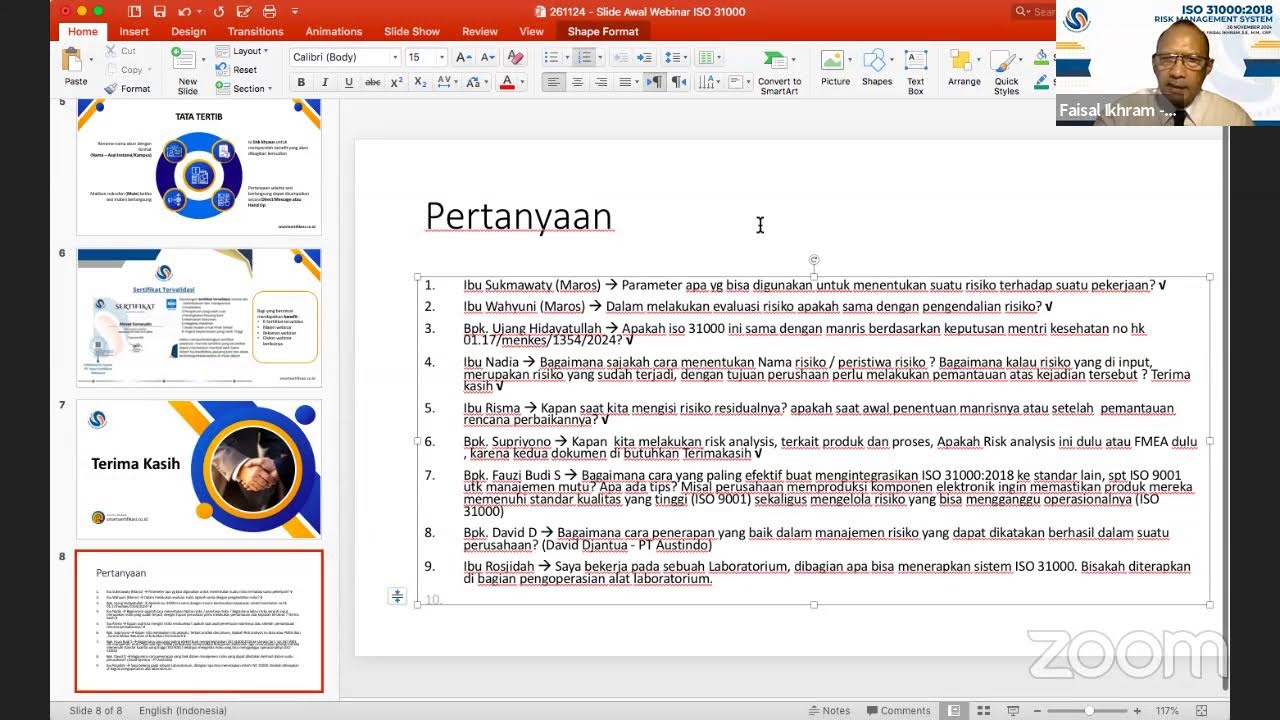This screenshot has width=1280, height=720.
Task: Align text left
Action: pyautogui.click(x=553, y=82)
